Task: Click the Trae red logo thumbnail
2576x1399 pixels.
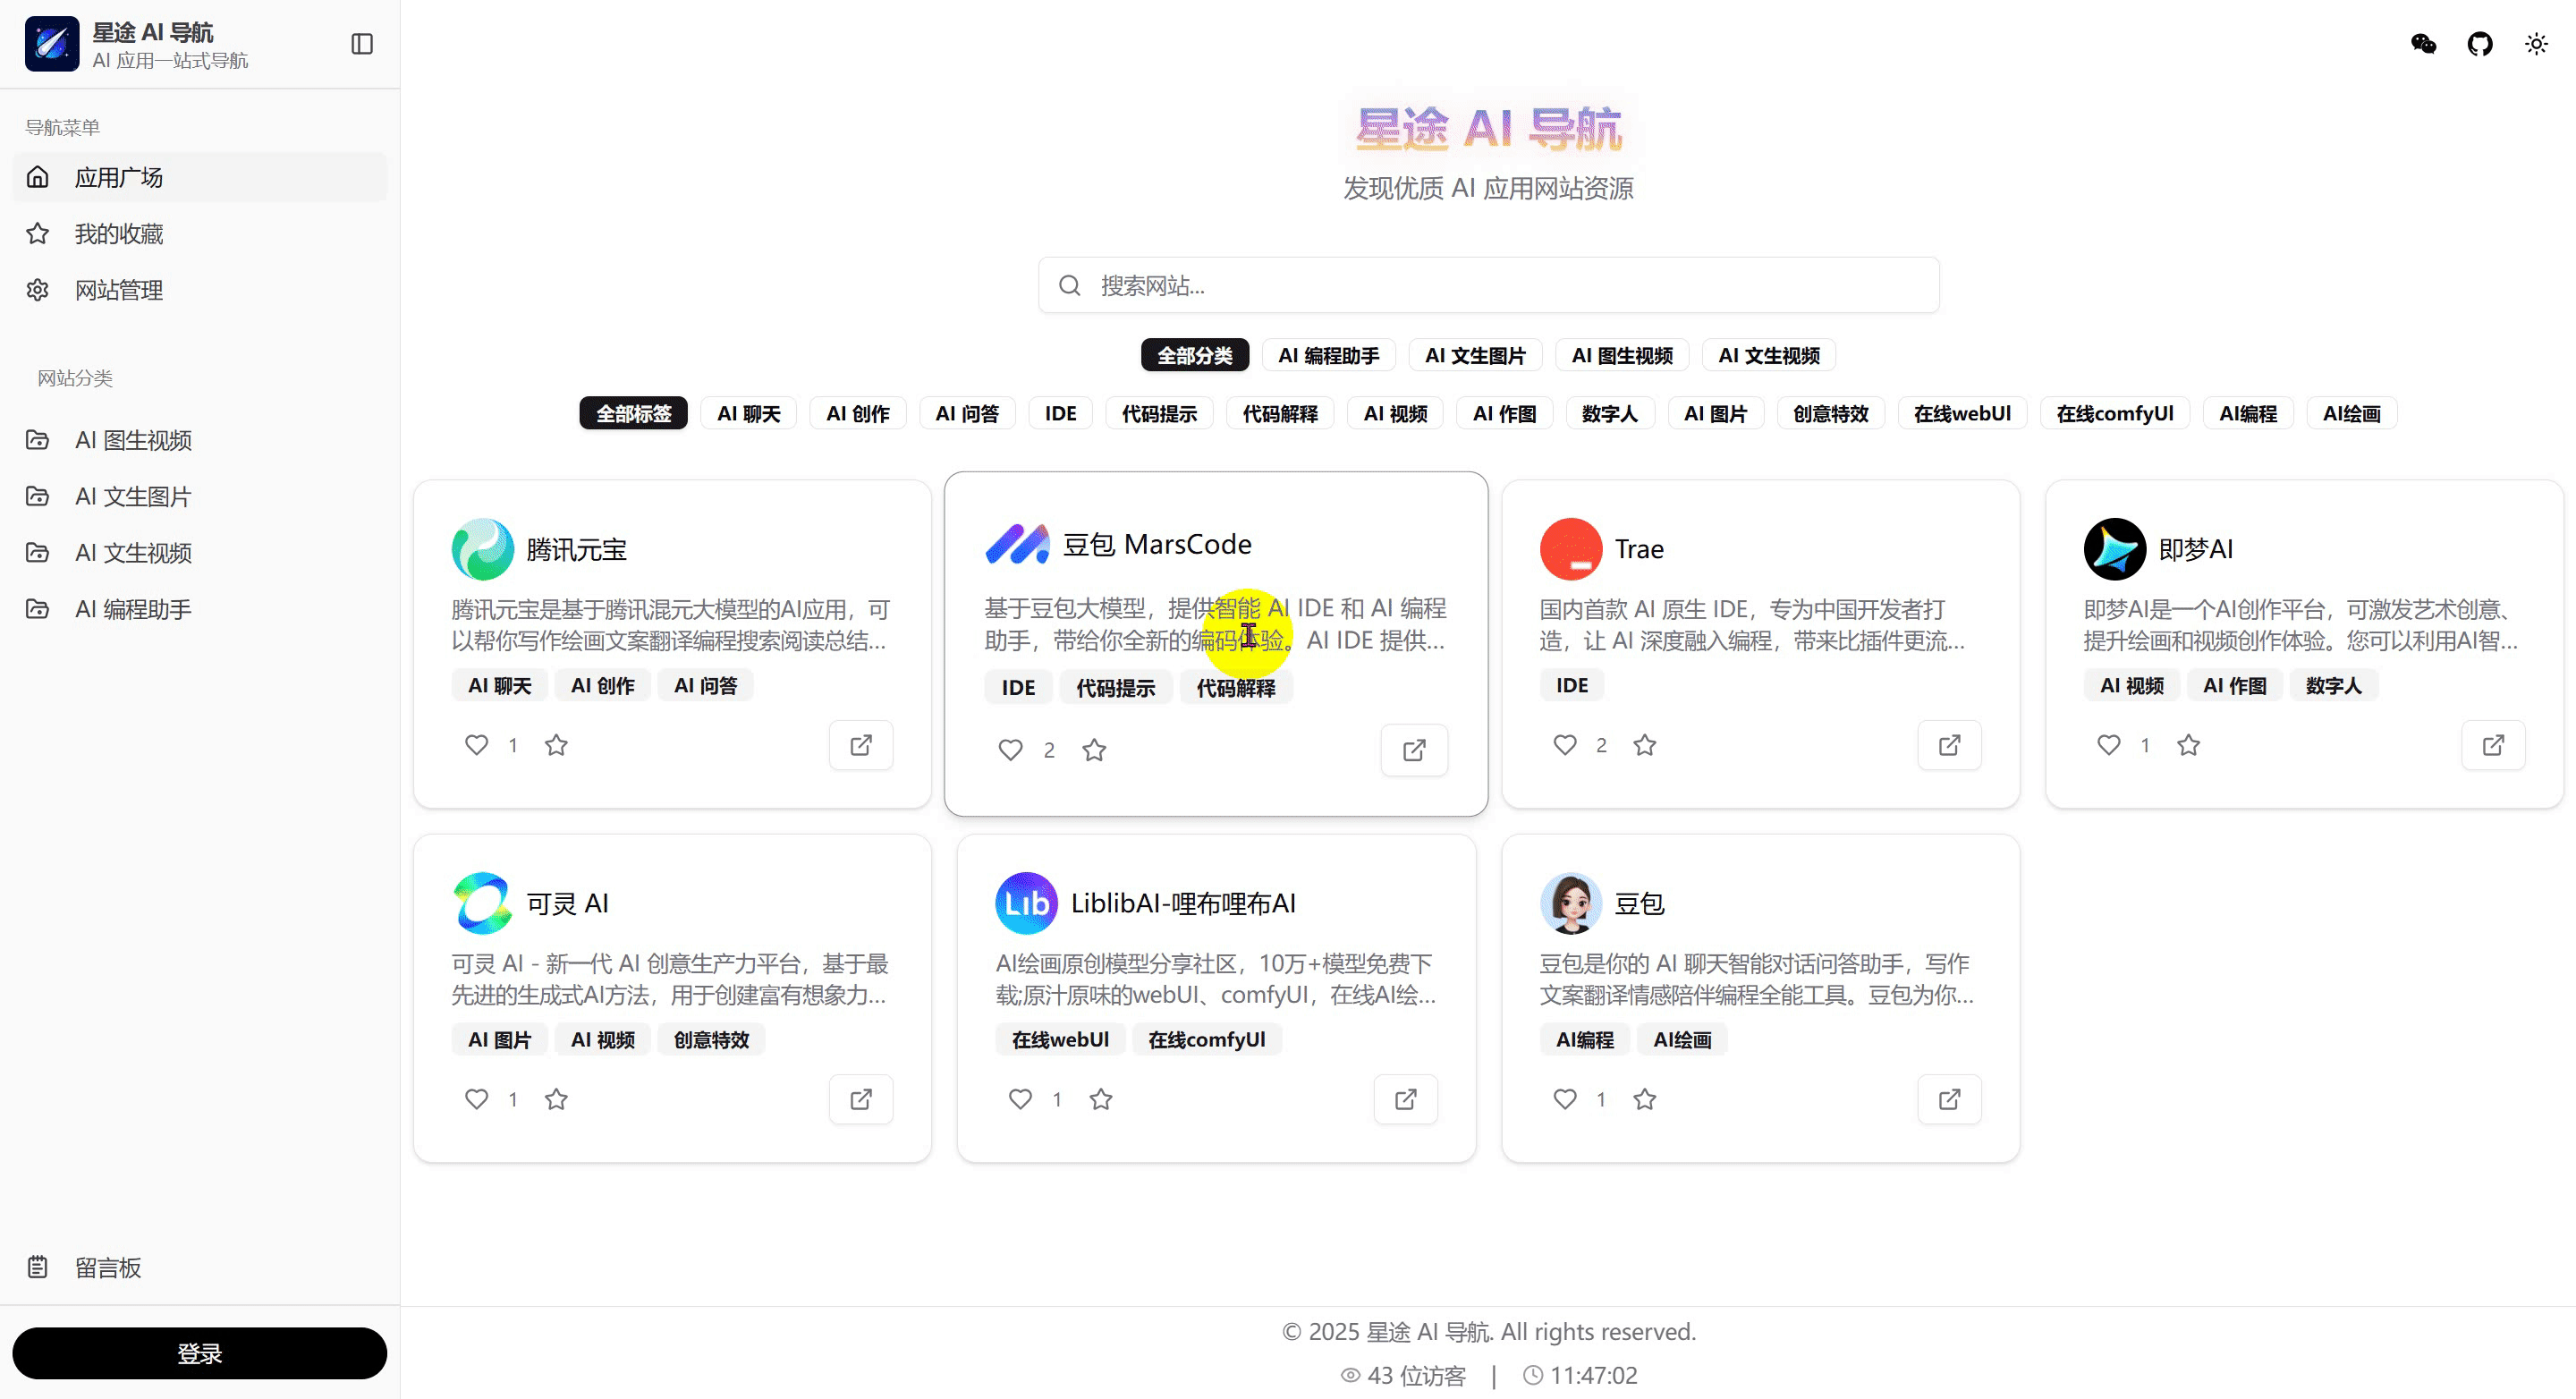Action: [x=1571, y=549]
